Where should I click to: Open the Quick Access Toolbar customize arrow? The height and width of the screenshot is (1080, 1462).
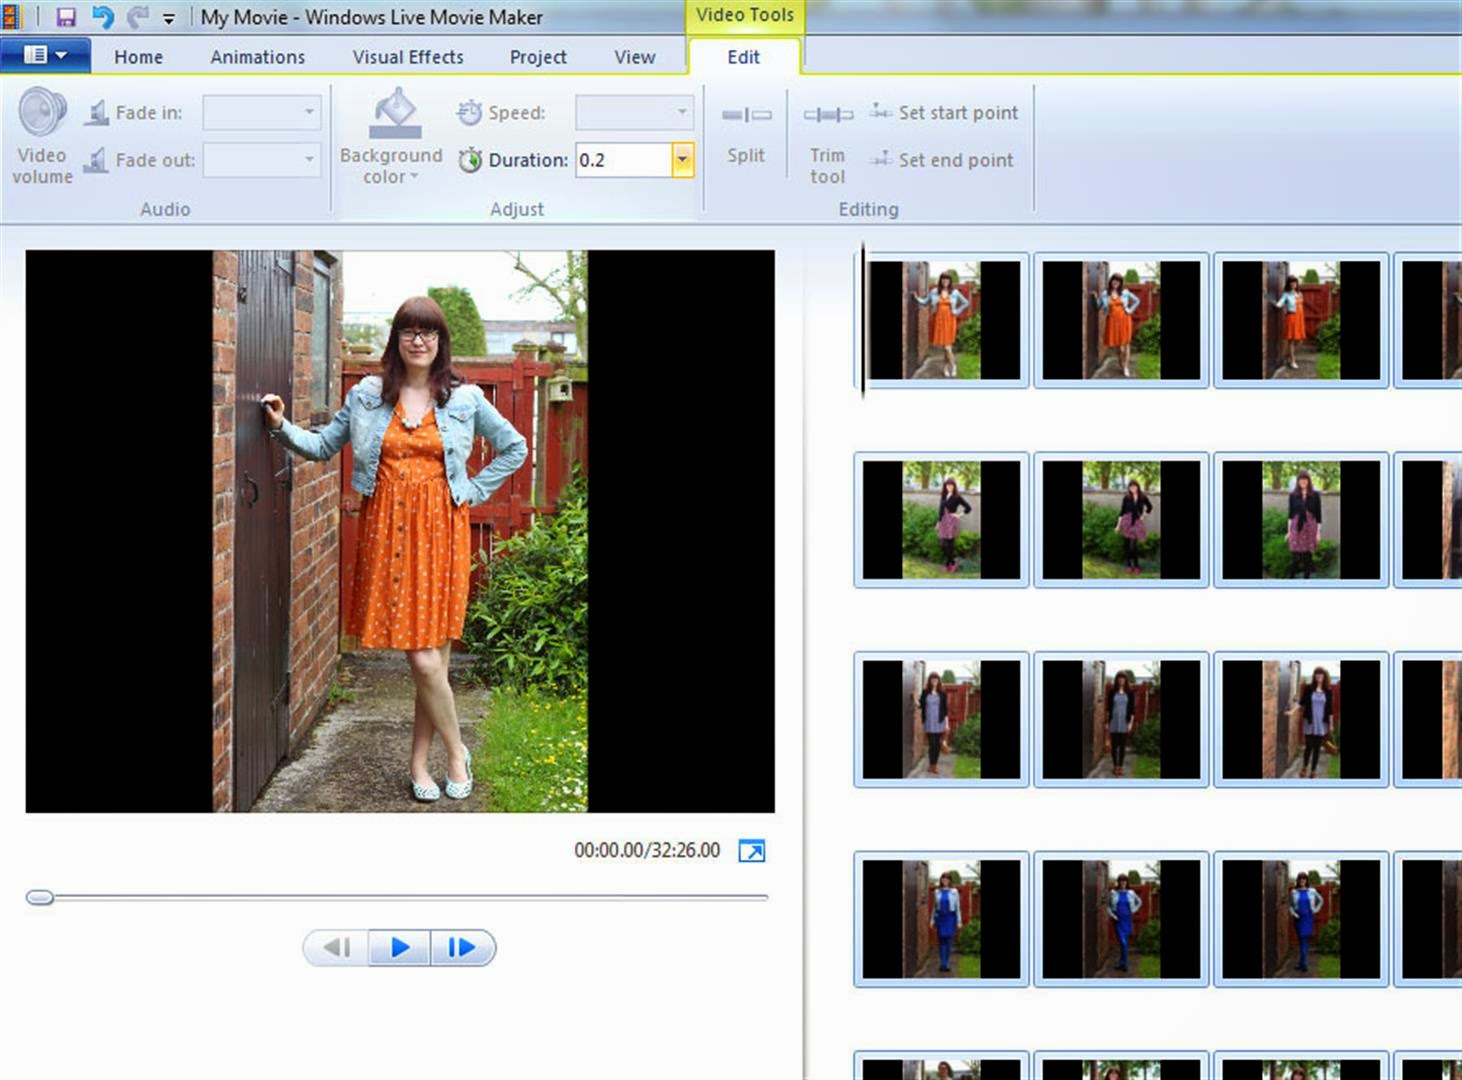coord(169,18)
